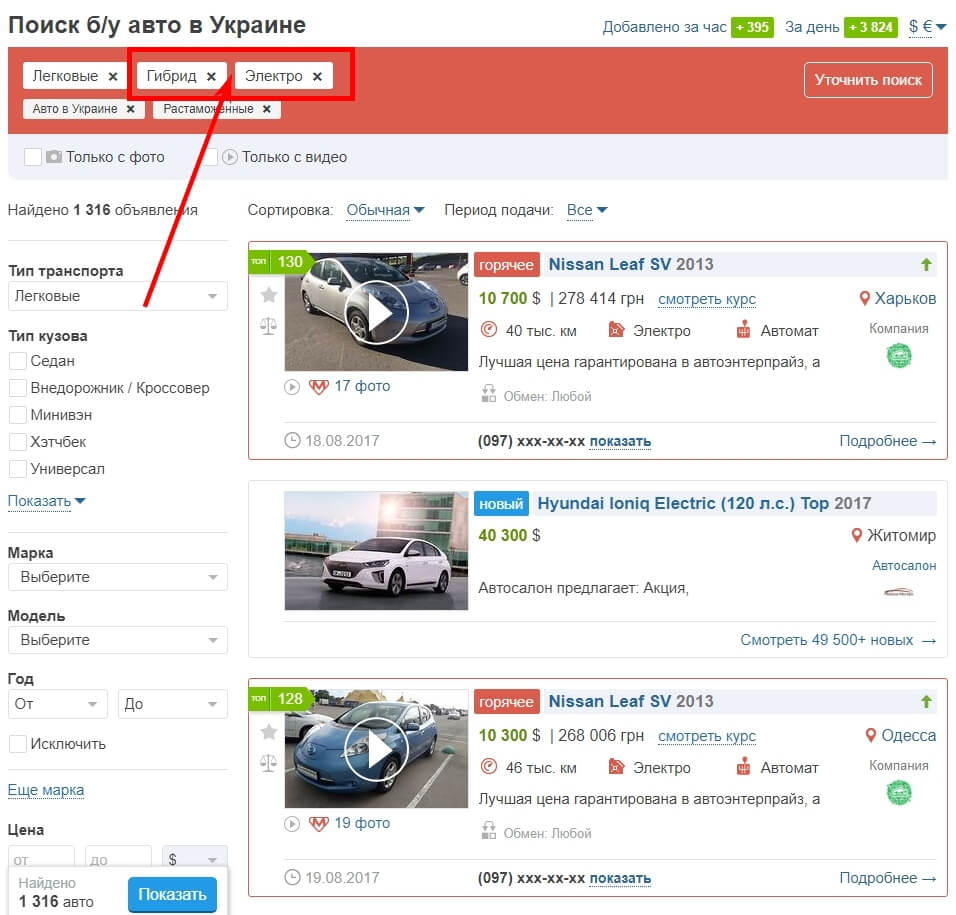Open Подробнее link on Odessa Nissan Leaf
The height and width of the screenshot is (915, 956).
pyautogui.click(x=887, y=878)
